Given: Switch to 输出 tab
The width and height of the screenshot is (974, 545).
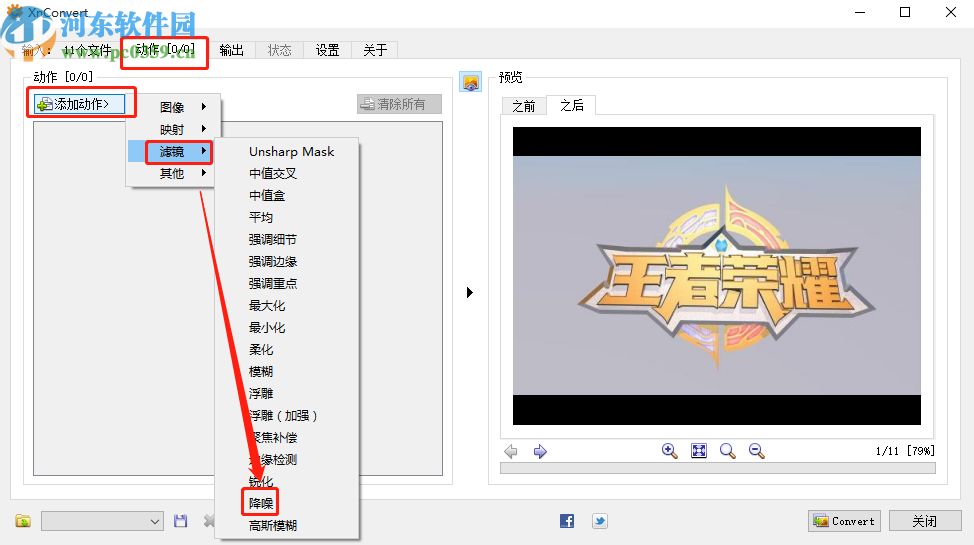Looking at the screenshot, I should pos(232,50).
